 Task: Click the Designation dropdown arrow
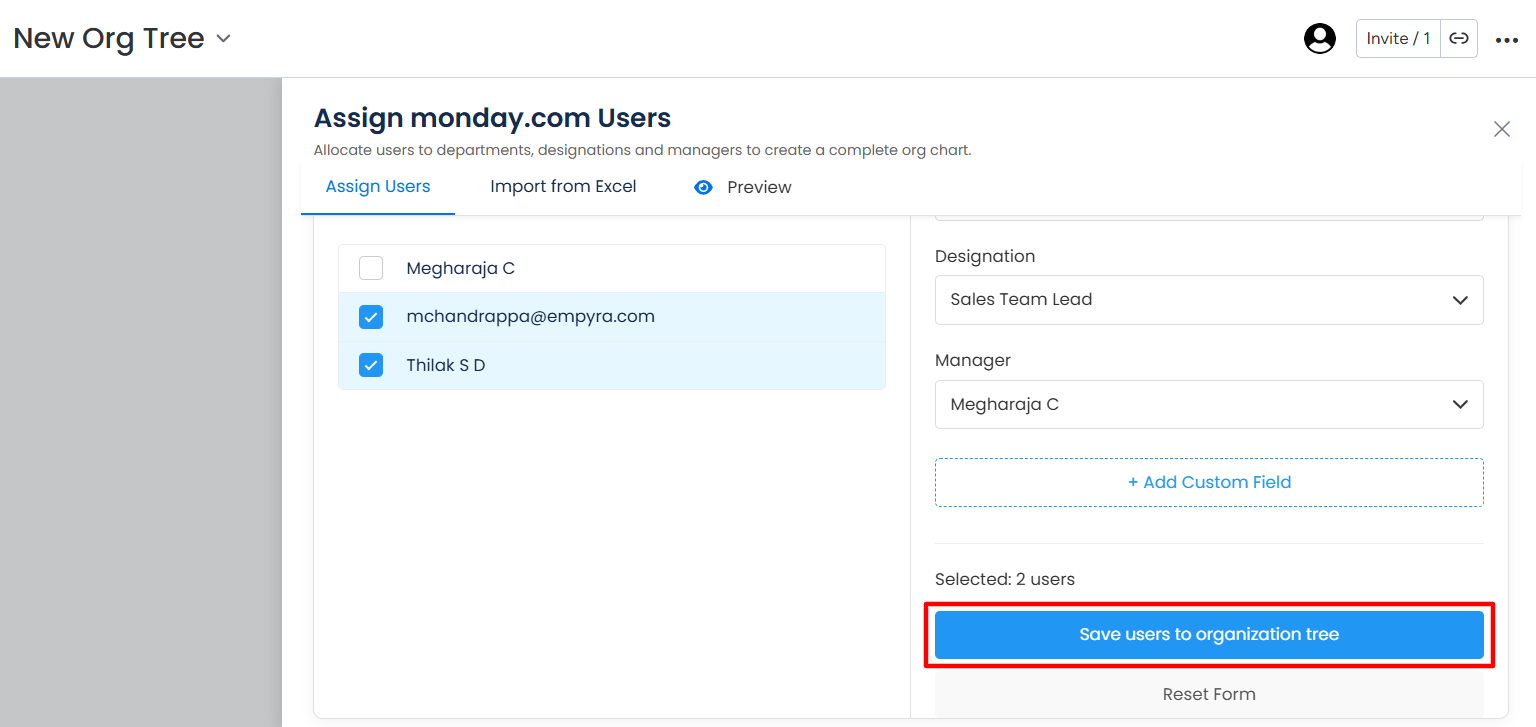(1460, 300)
